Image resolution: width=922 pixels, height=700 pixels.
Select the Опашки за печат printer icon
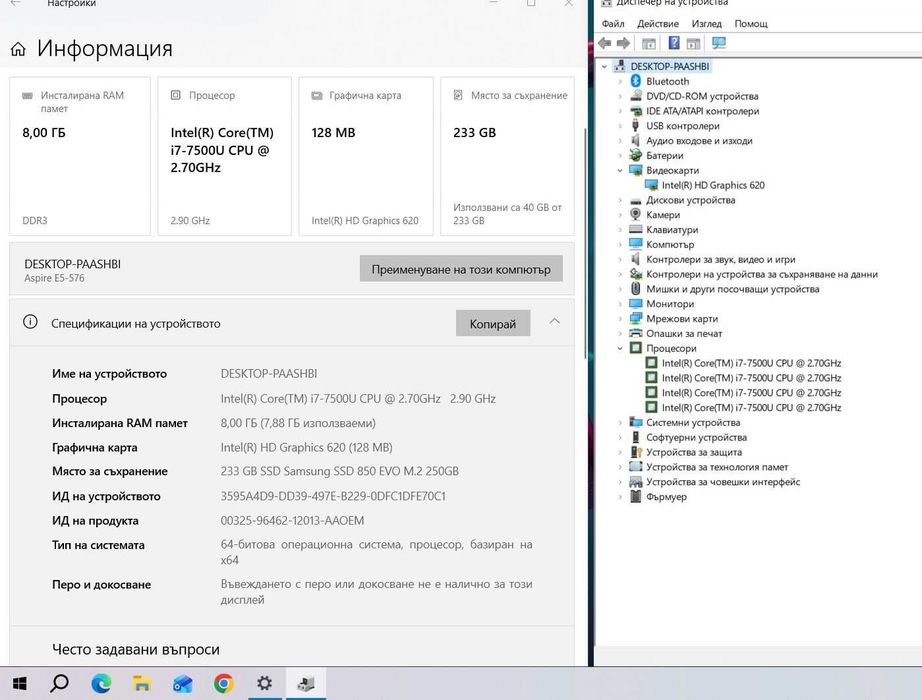[635, 334]
